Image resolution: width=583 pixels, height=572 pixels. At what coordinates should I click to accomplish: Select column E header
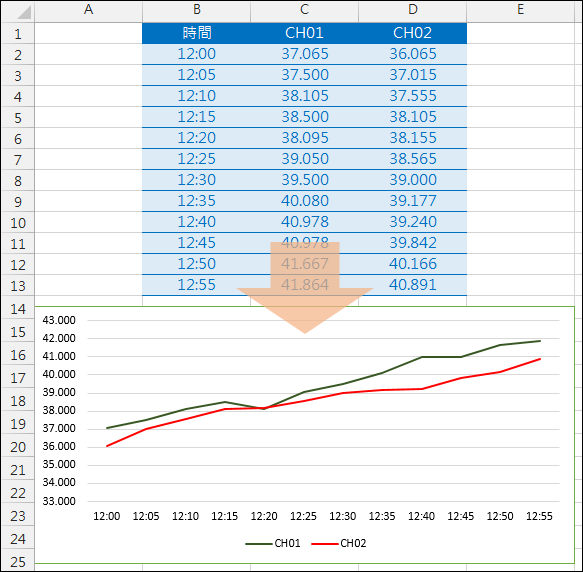pos(520,10)
